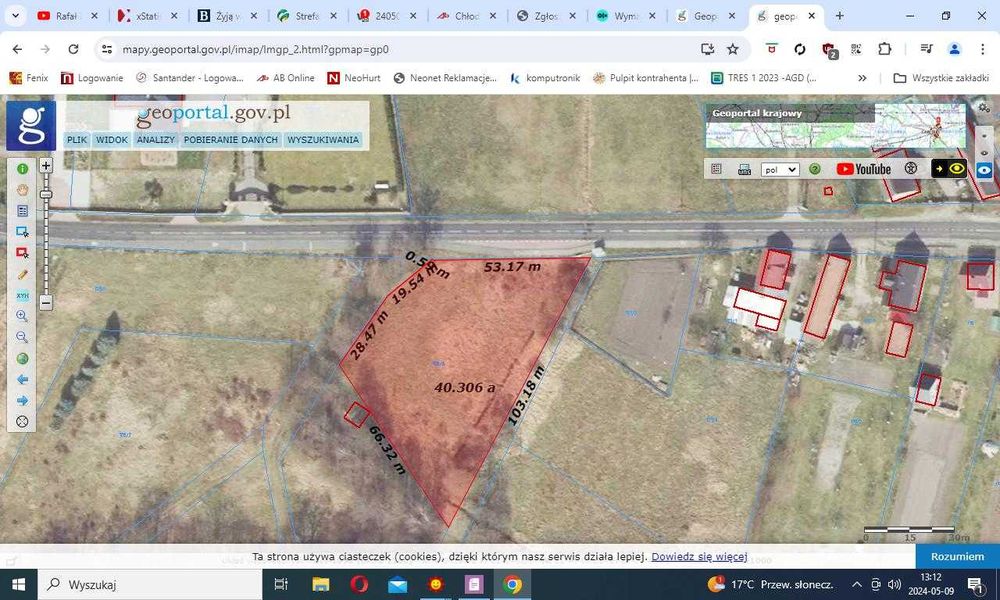Follow the 'Dowiedz się więcej' link
The width and height of the screenshot is (1000, 600).
pyautogui.click(x=699, y=557)
